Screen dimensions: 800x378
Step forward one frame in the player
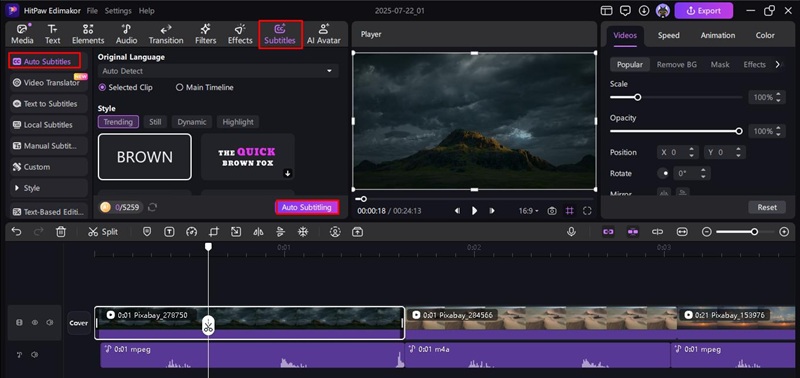point(492,211)
